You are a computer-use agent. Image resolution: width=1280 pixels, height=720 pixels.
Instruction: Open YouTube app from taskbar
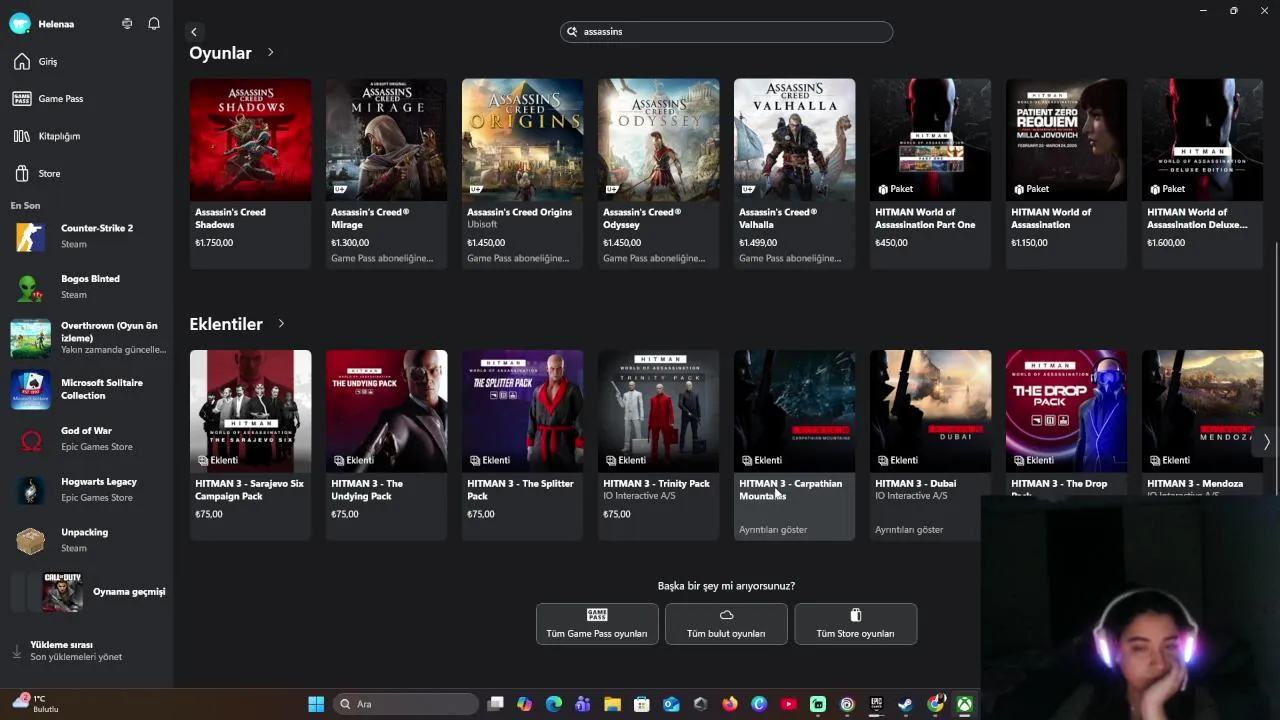click(788, 704)
